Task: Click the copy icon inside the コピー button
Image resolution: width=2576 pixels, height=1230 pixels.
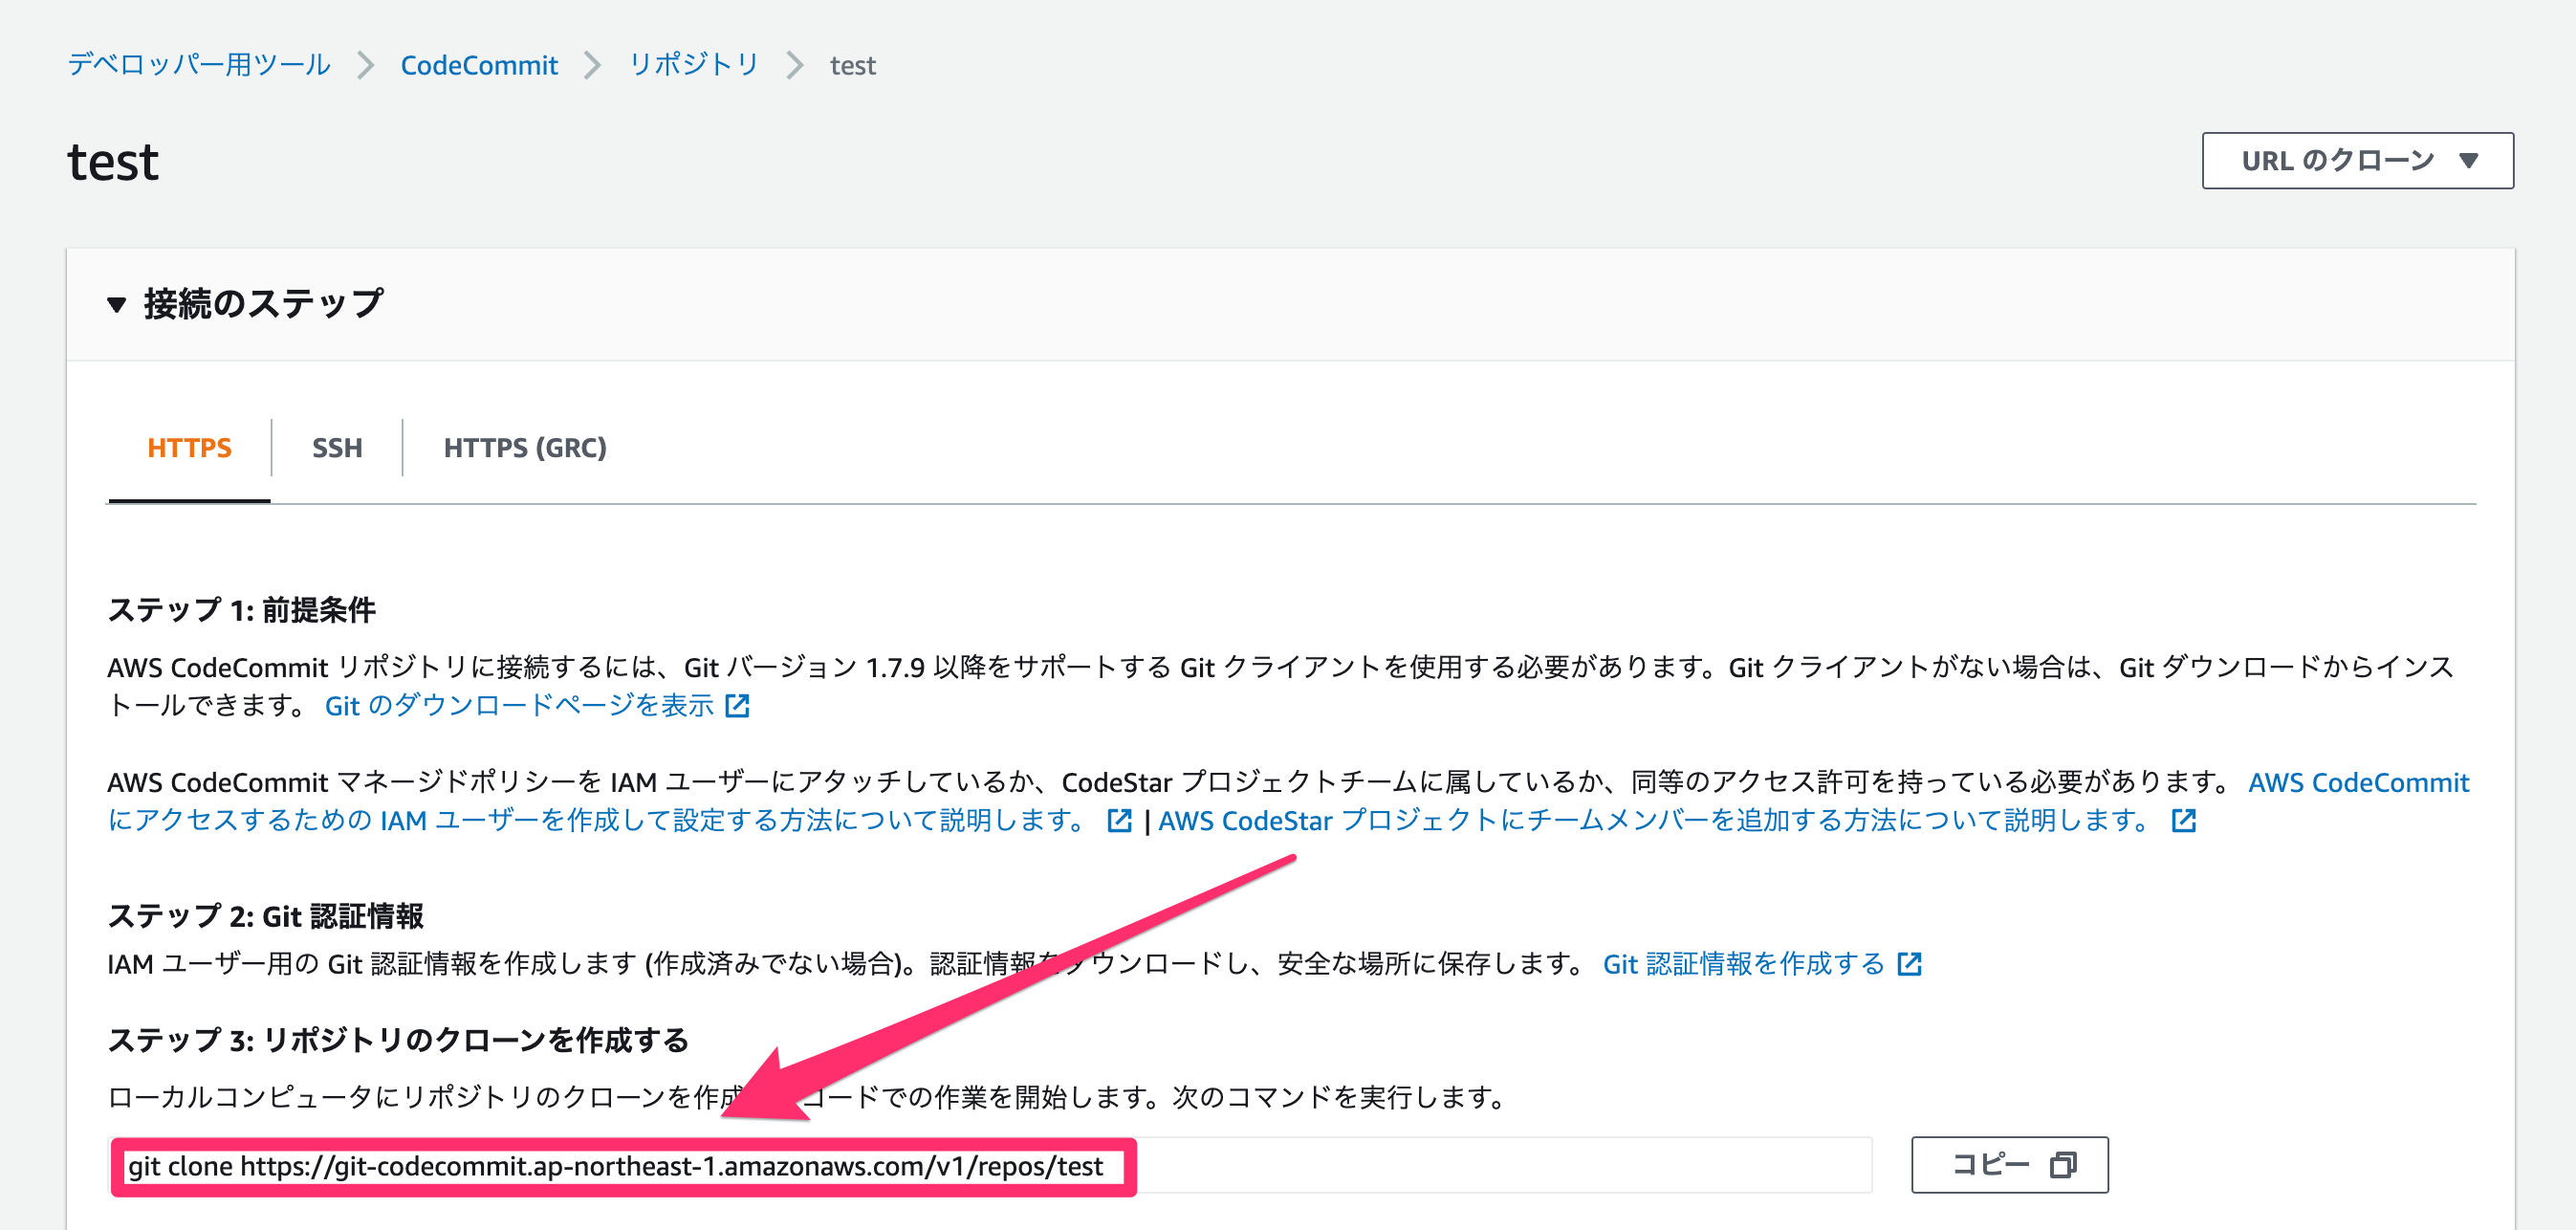Action: click(2063, 1165)
